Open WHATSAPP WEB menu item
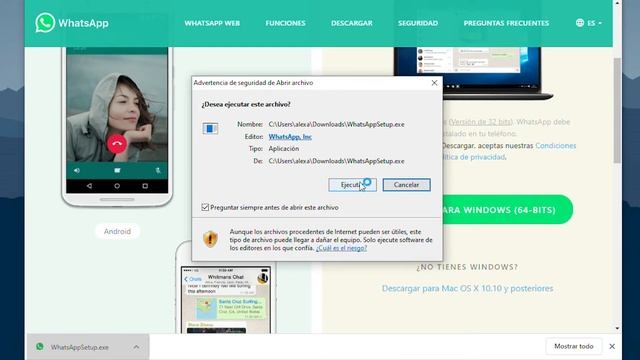 (212, 23)
